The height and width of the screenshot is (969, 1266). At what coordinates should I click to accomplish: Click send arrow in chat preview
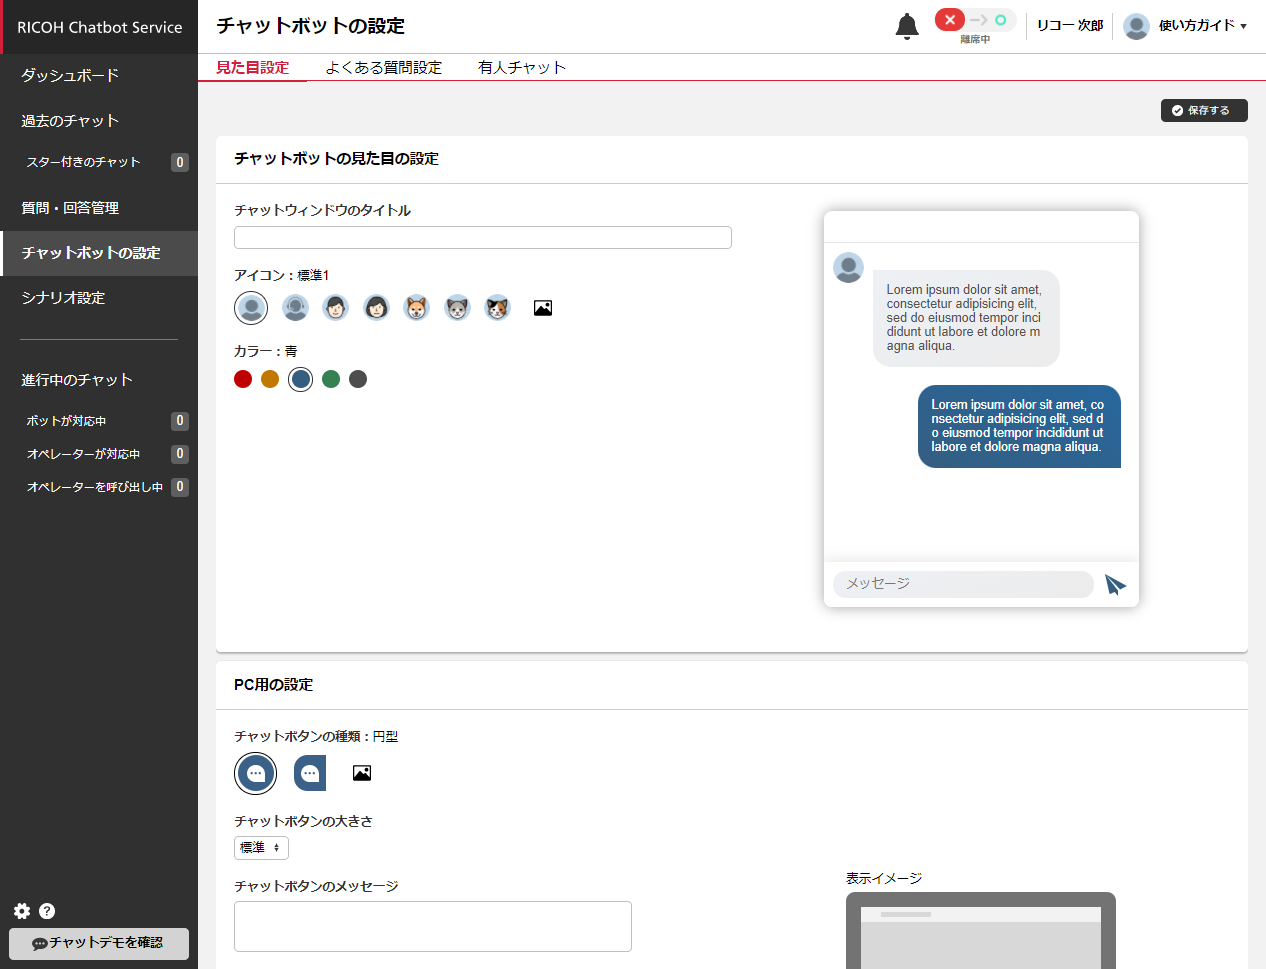tap(1115, 585)
